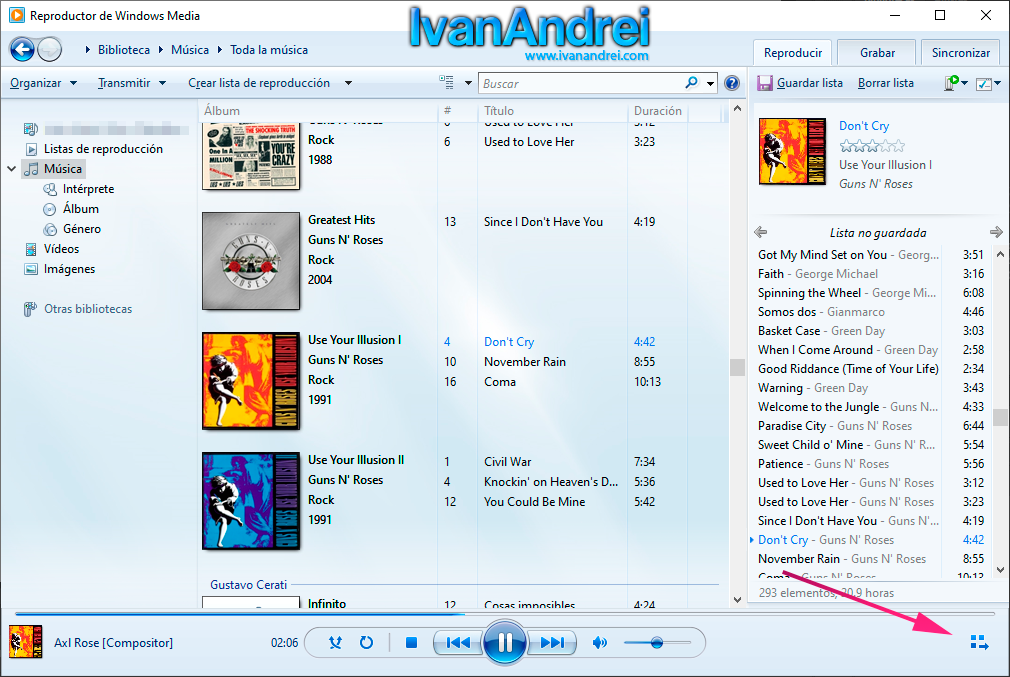Image resolution: width=1010 pixels, height=677 pixels.
Task: Click the Guardar lista floppy disk icon
Action: coord(765,83)
